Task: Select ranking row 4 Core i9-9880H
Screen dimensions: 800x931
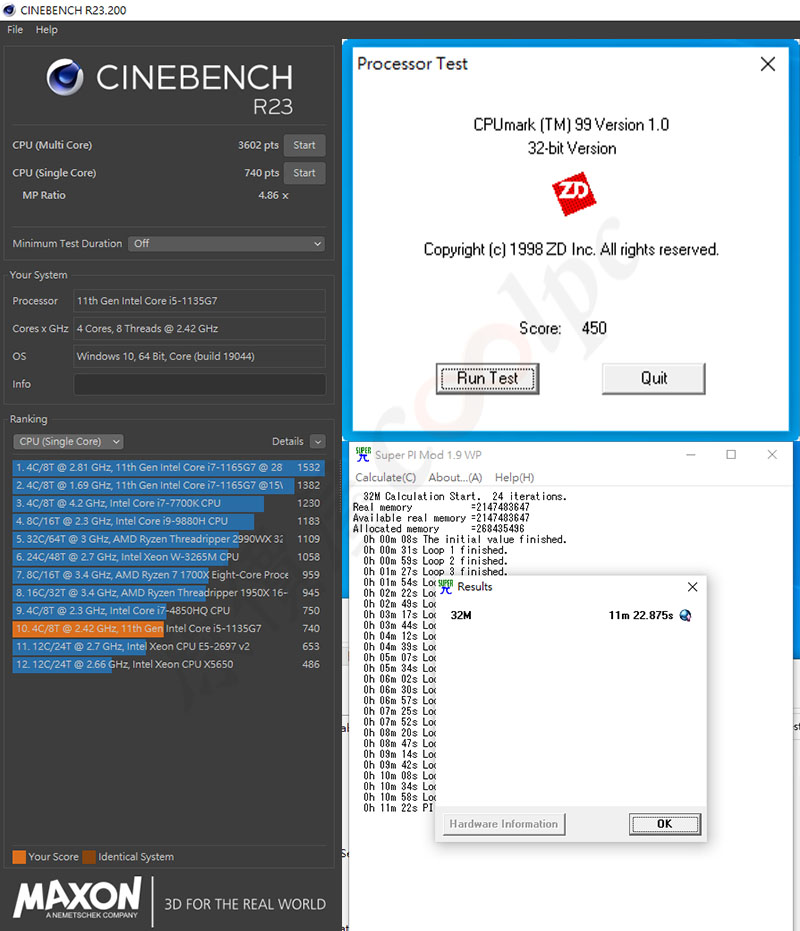Action: pyautogui.click(x=169, y=521)
